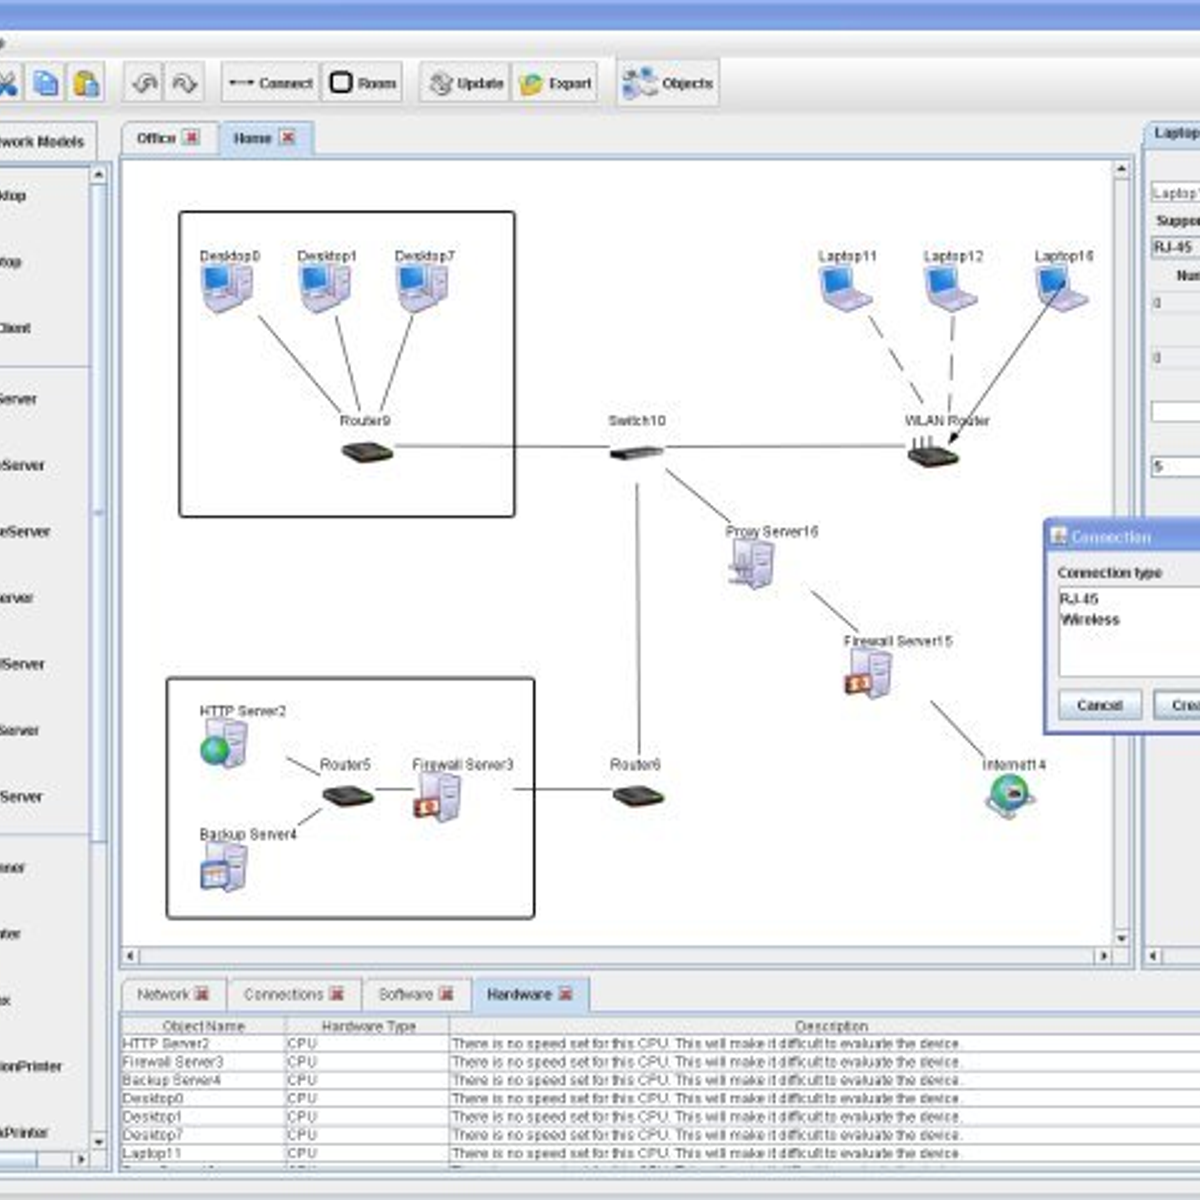Close the Network bottom tab
This screenshot has width=1200, height=1200.
pos(202,994)
